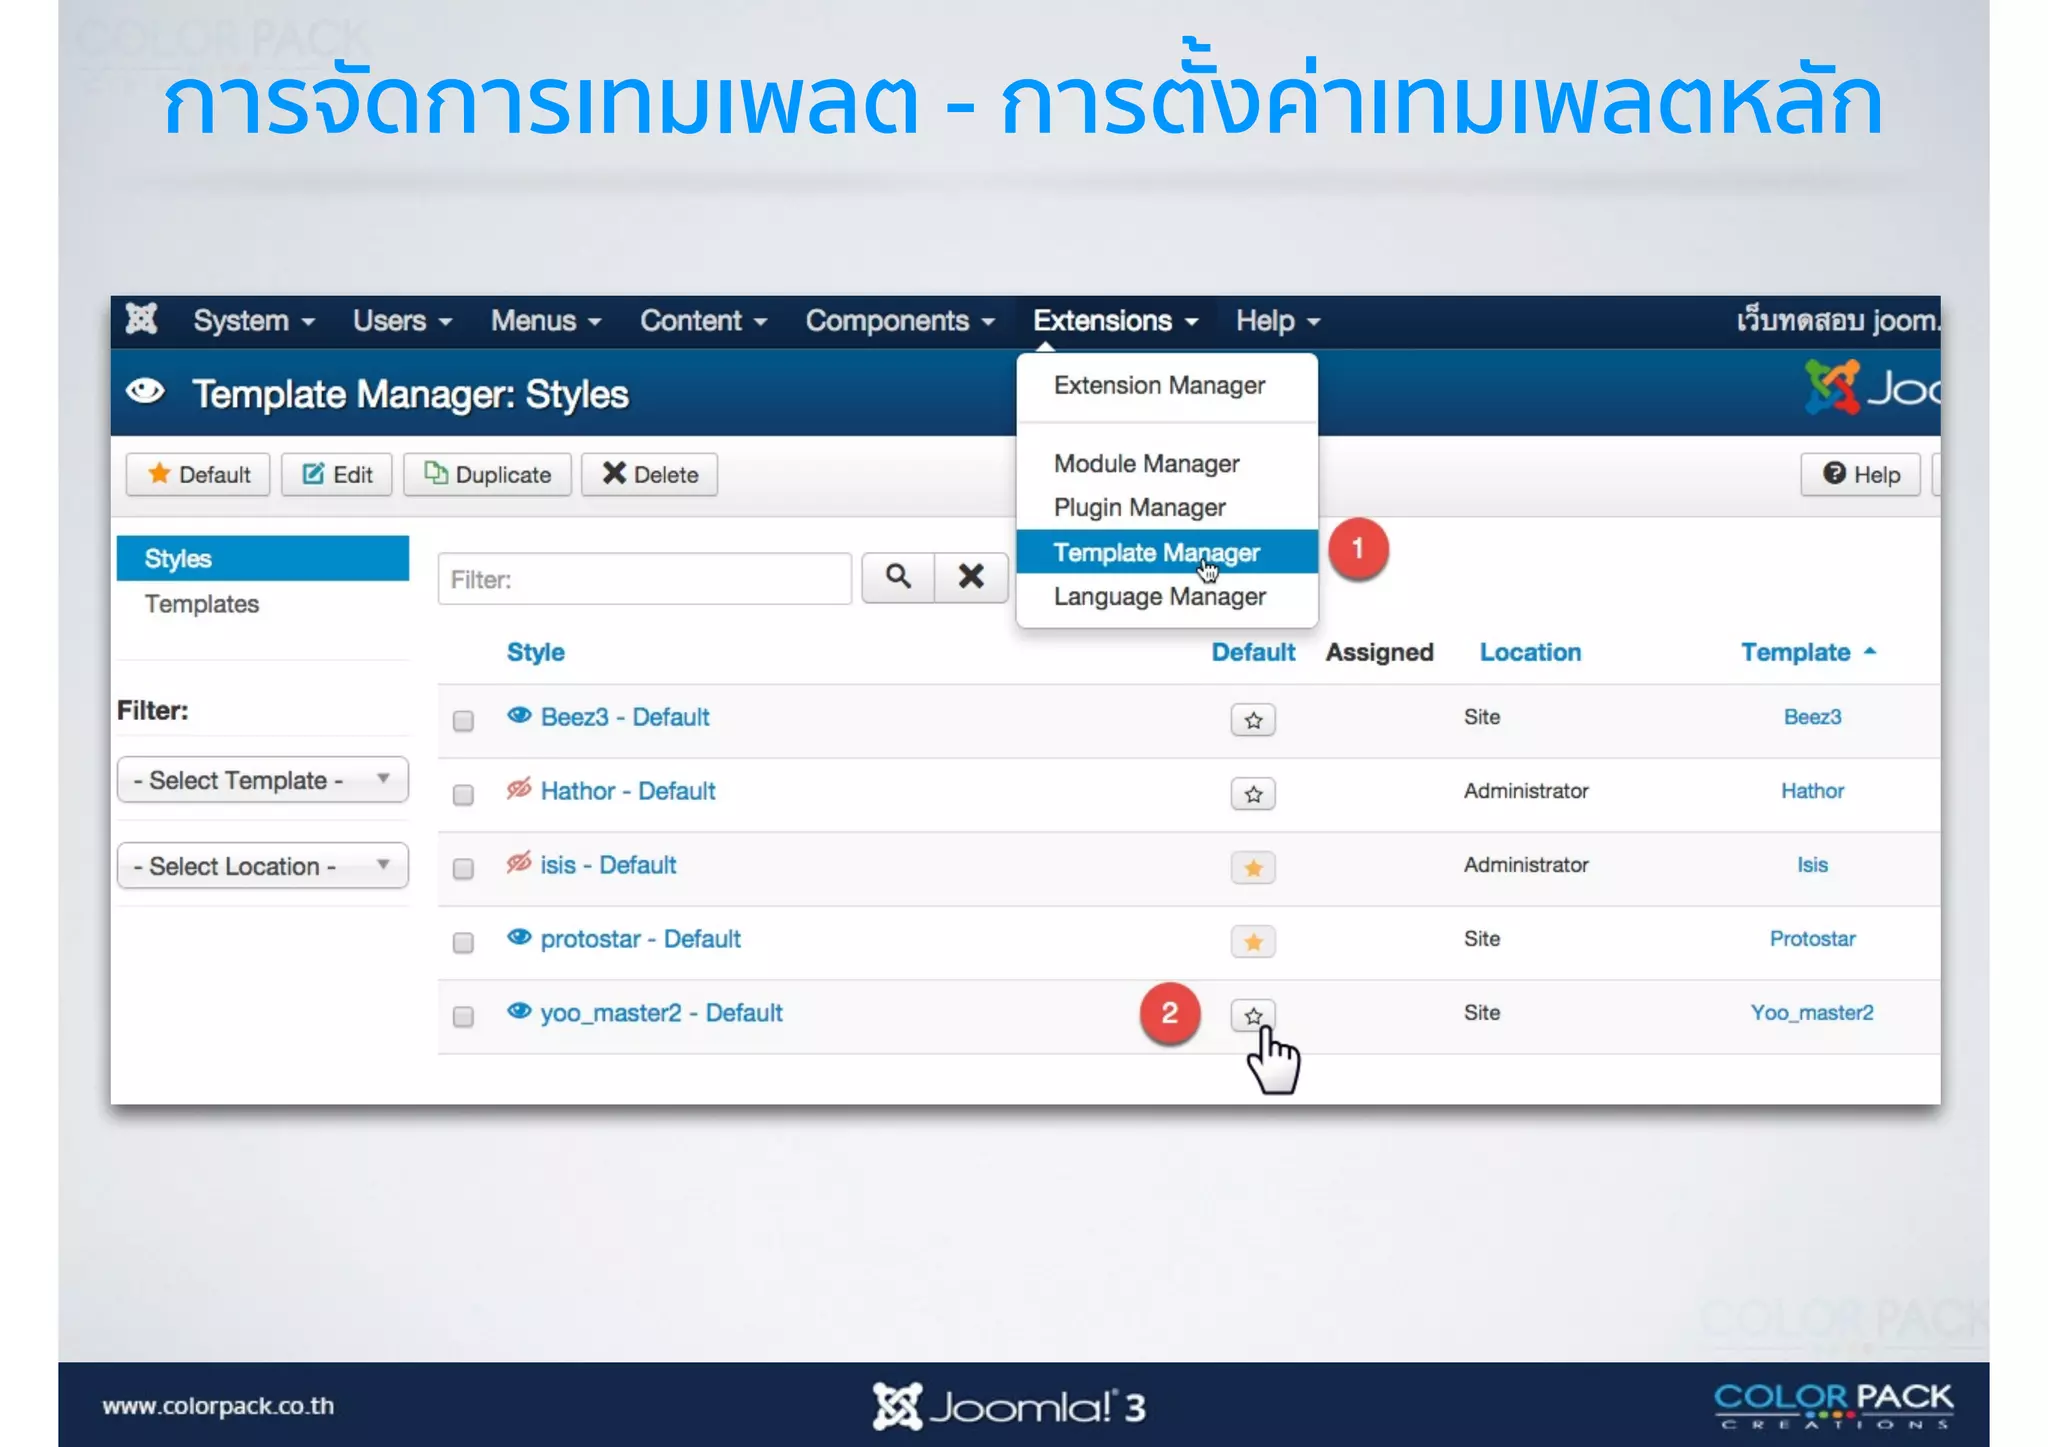2048x1447 pixels.
Task: Choose Module Manager from the dropdown
Action: 1146,464
